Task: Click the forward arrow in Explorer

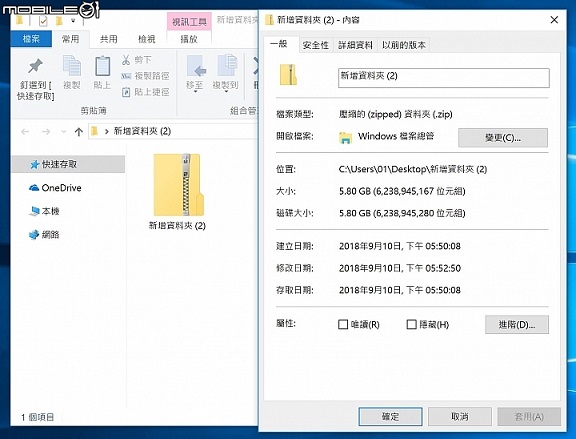Action: tap(46, 132)
